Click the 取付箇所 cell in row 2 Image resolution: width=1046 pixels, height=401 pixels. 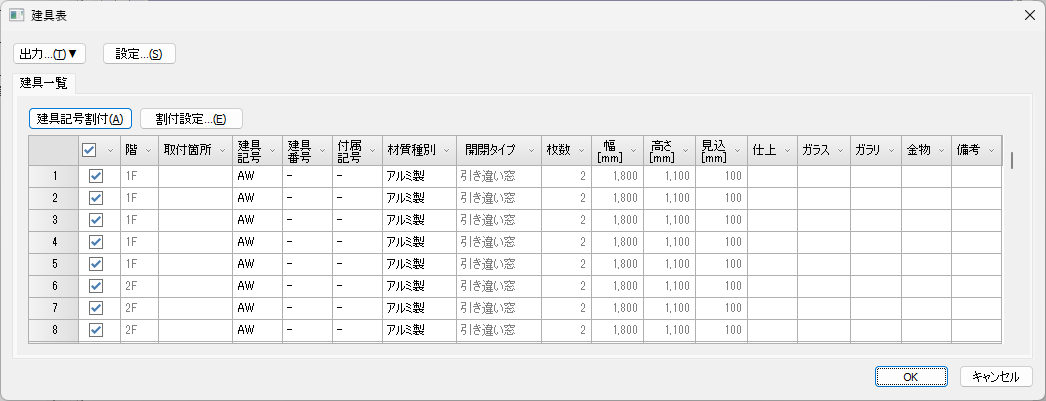(195, 197)
